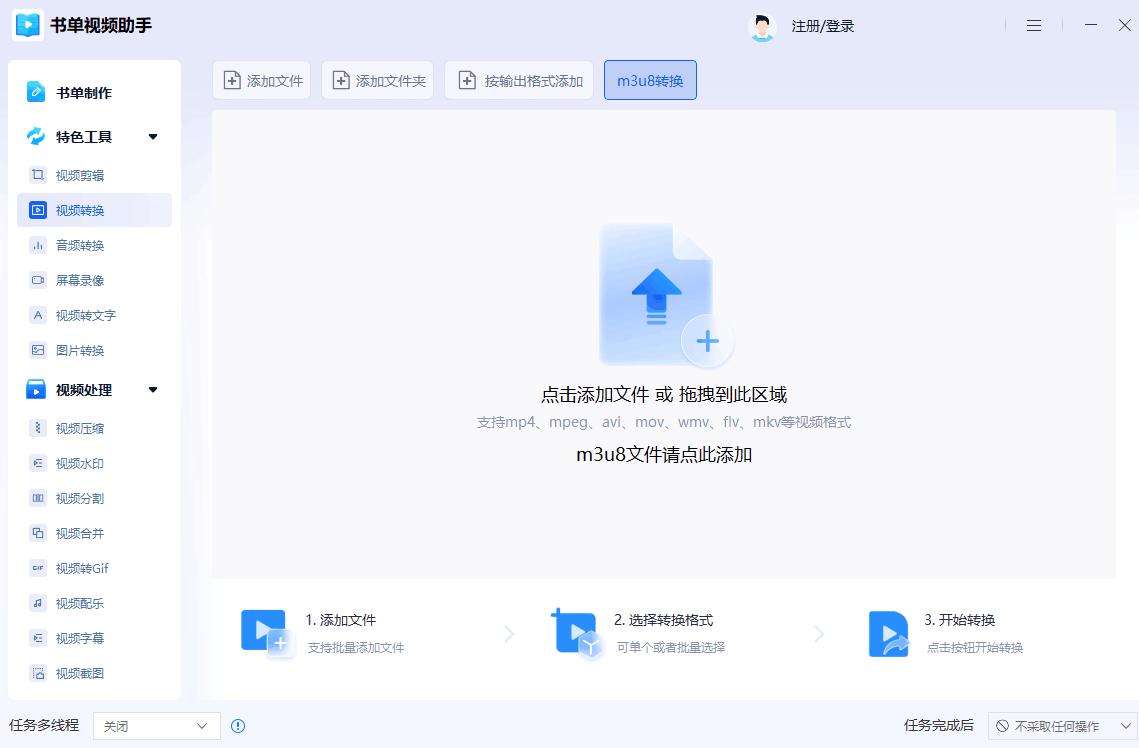The image size is (1139, 748).
Task: Collapse the 特色工具 section
Action: pos(153,136)
